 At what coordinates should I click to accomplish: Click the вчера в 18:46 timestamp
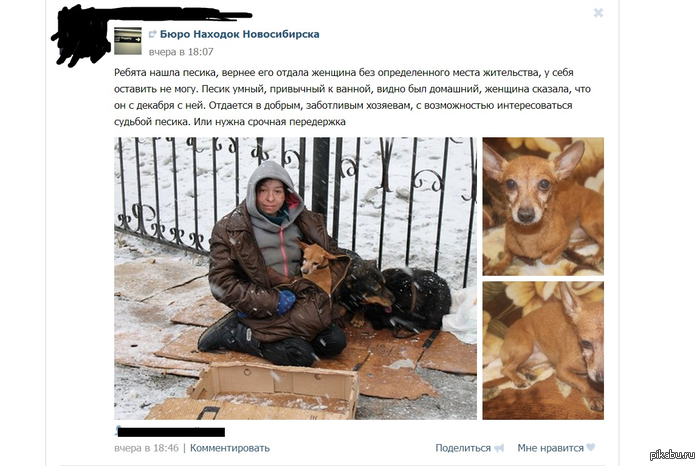(146, 448)
